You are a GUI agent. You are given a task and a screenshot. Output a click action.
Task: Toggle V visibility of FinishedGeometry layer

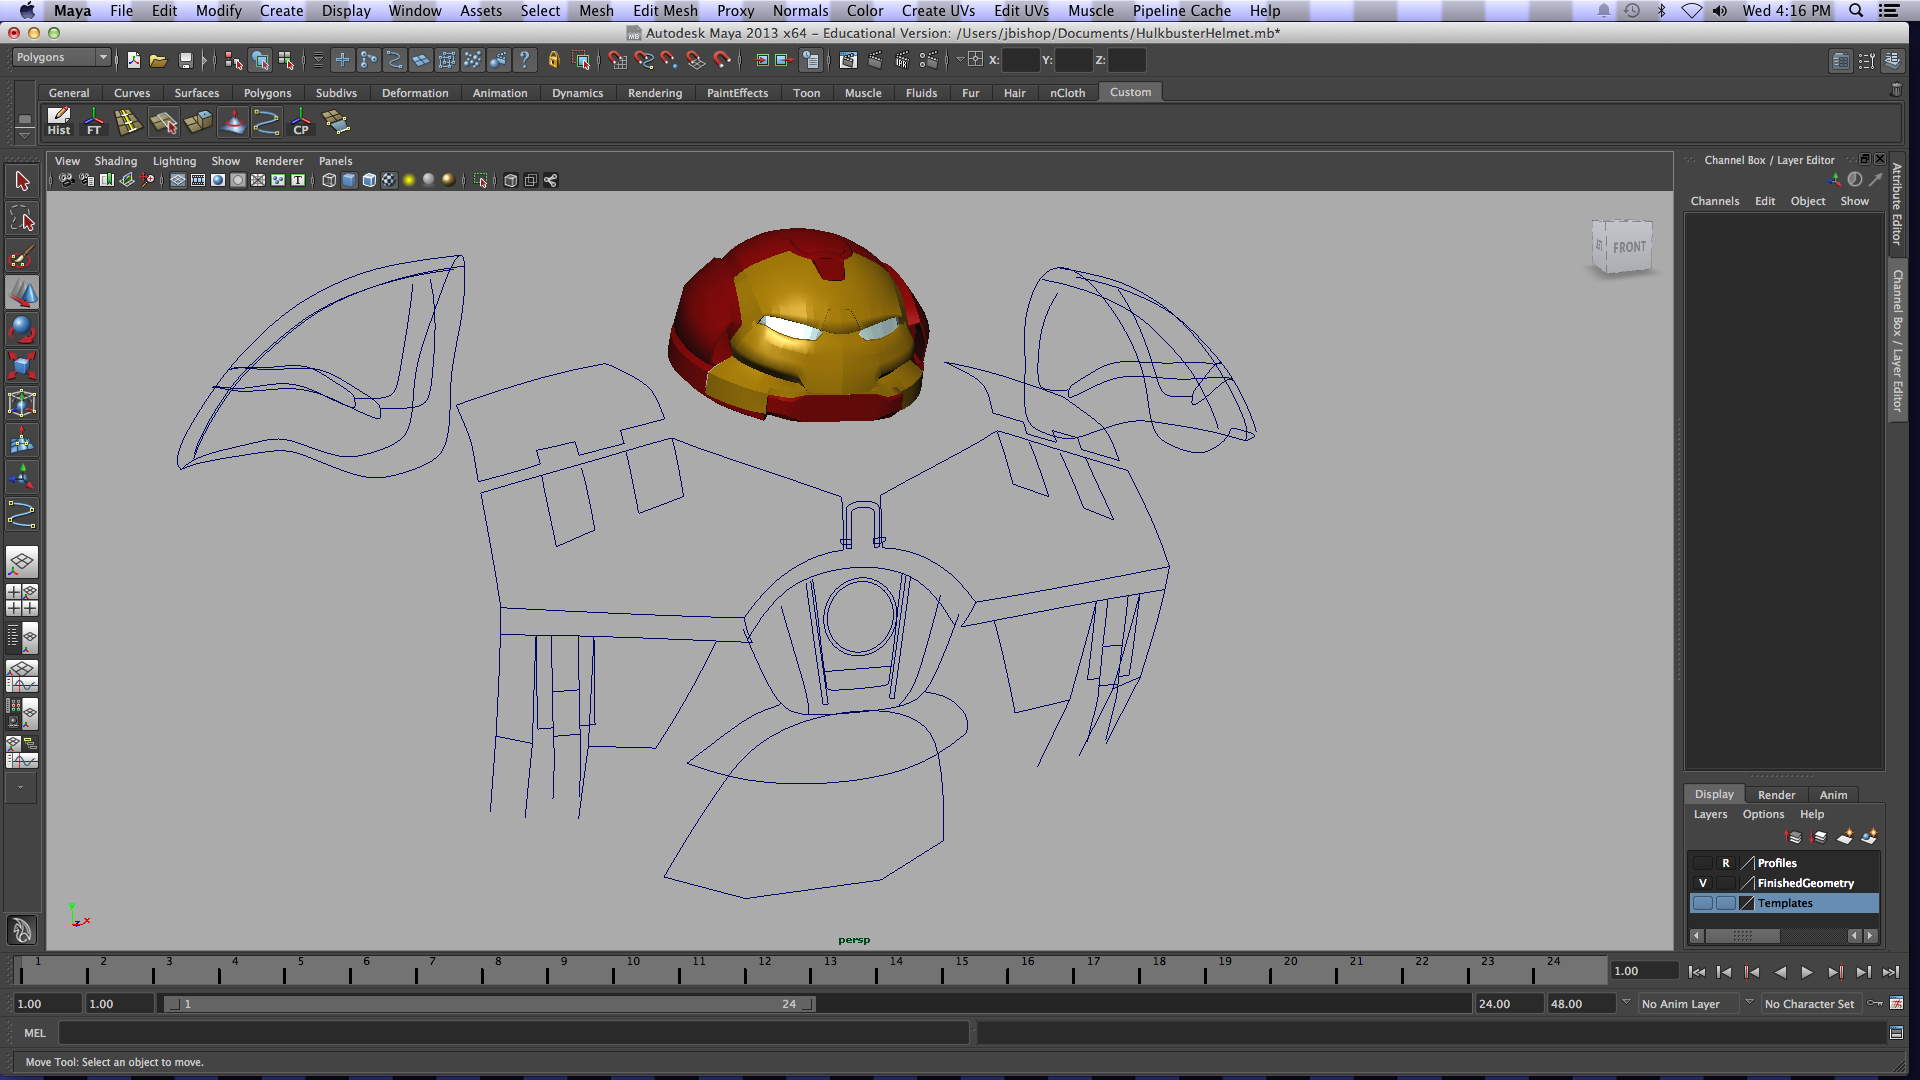(x=1702, y=883)
